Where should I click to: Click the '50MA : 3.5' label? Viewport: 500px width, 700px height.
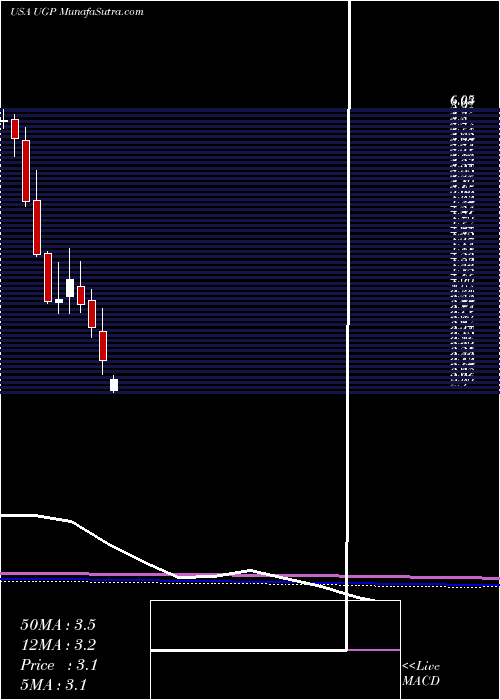click(x=58, y=625)
